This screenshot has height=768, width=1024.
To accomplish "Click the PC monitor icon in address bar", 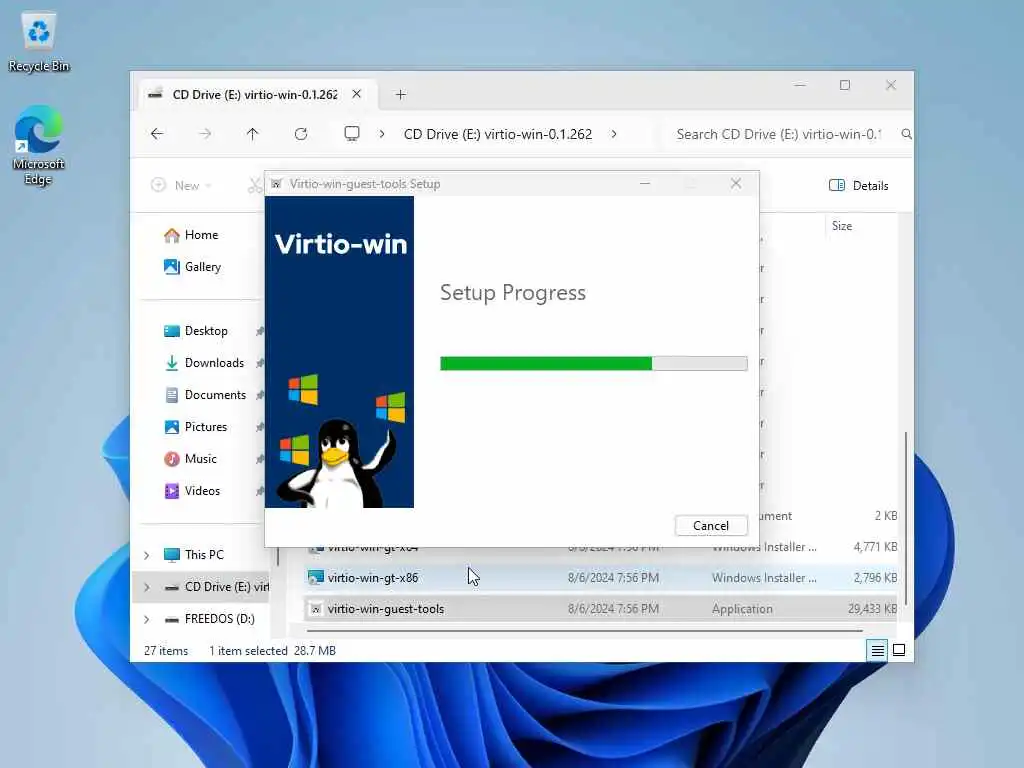I will (352, 134).
